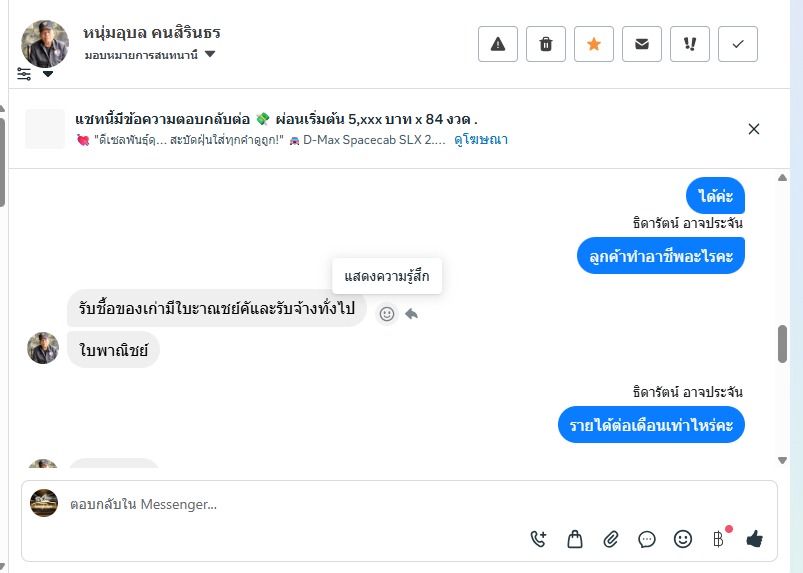Viewport: 803px width, 573px height.
Task: Toggle the orange star follow-up marker
Action: tap(594, 44)
